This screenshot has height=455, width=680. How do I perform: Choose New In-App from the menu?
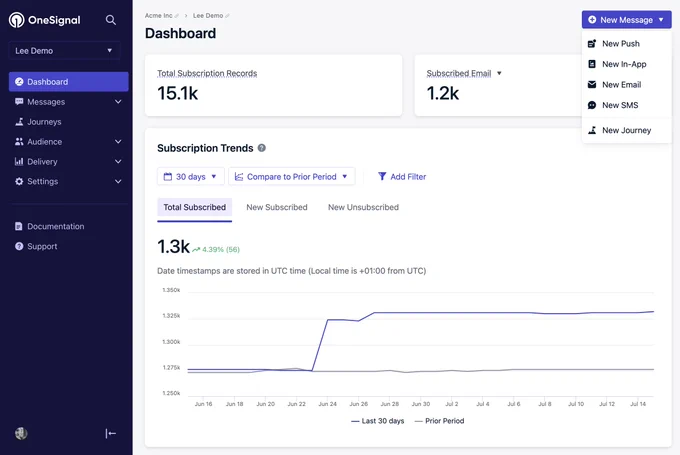(x=627, y=64)
